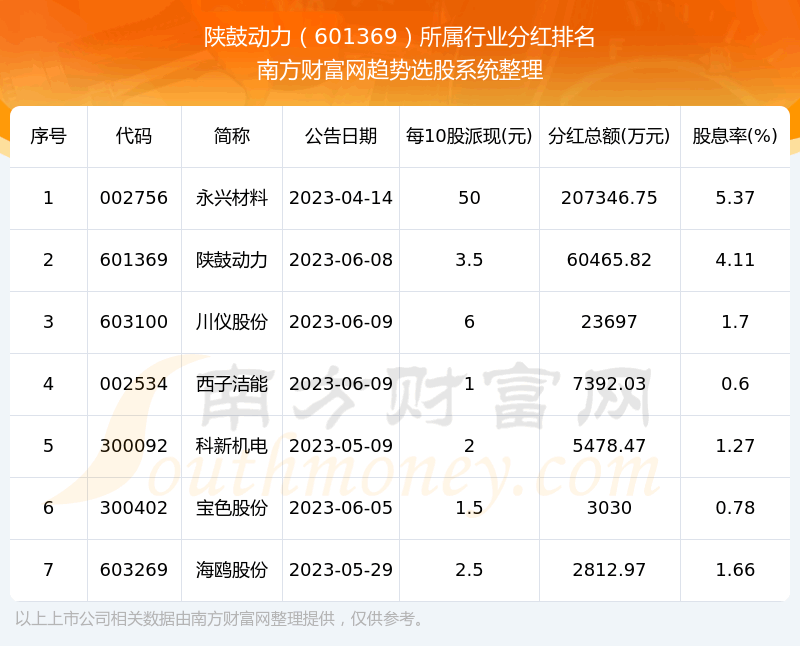
Task: Select stock name 西子洁能
Action: 232,384
